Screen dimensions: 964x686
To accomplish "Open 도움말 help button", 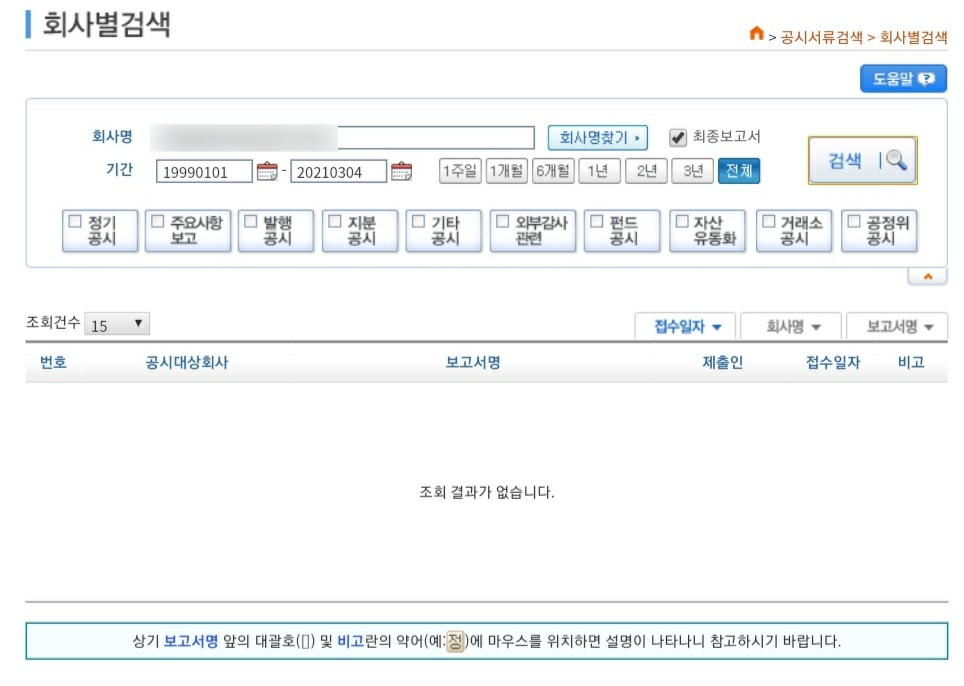I will 903,79.
